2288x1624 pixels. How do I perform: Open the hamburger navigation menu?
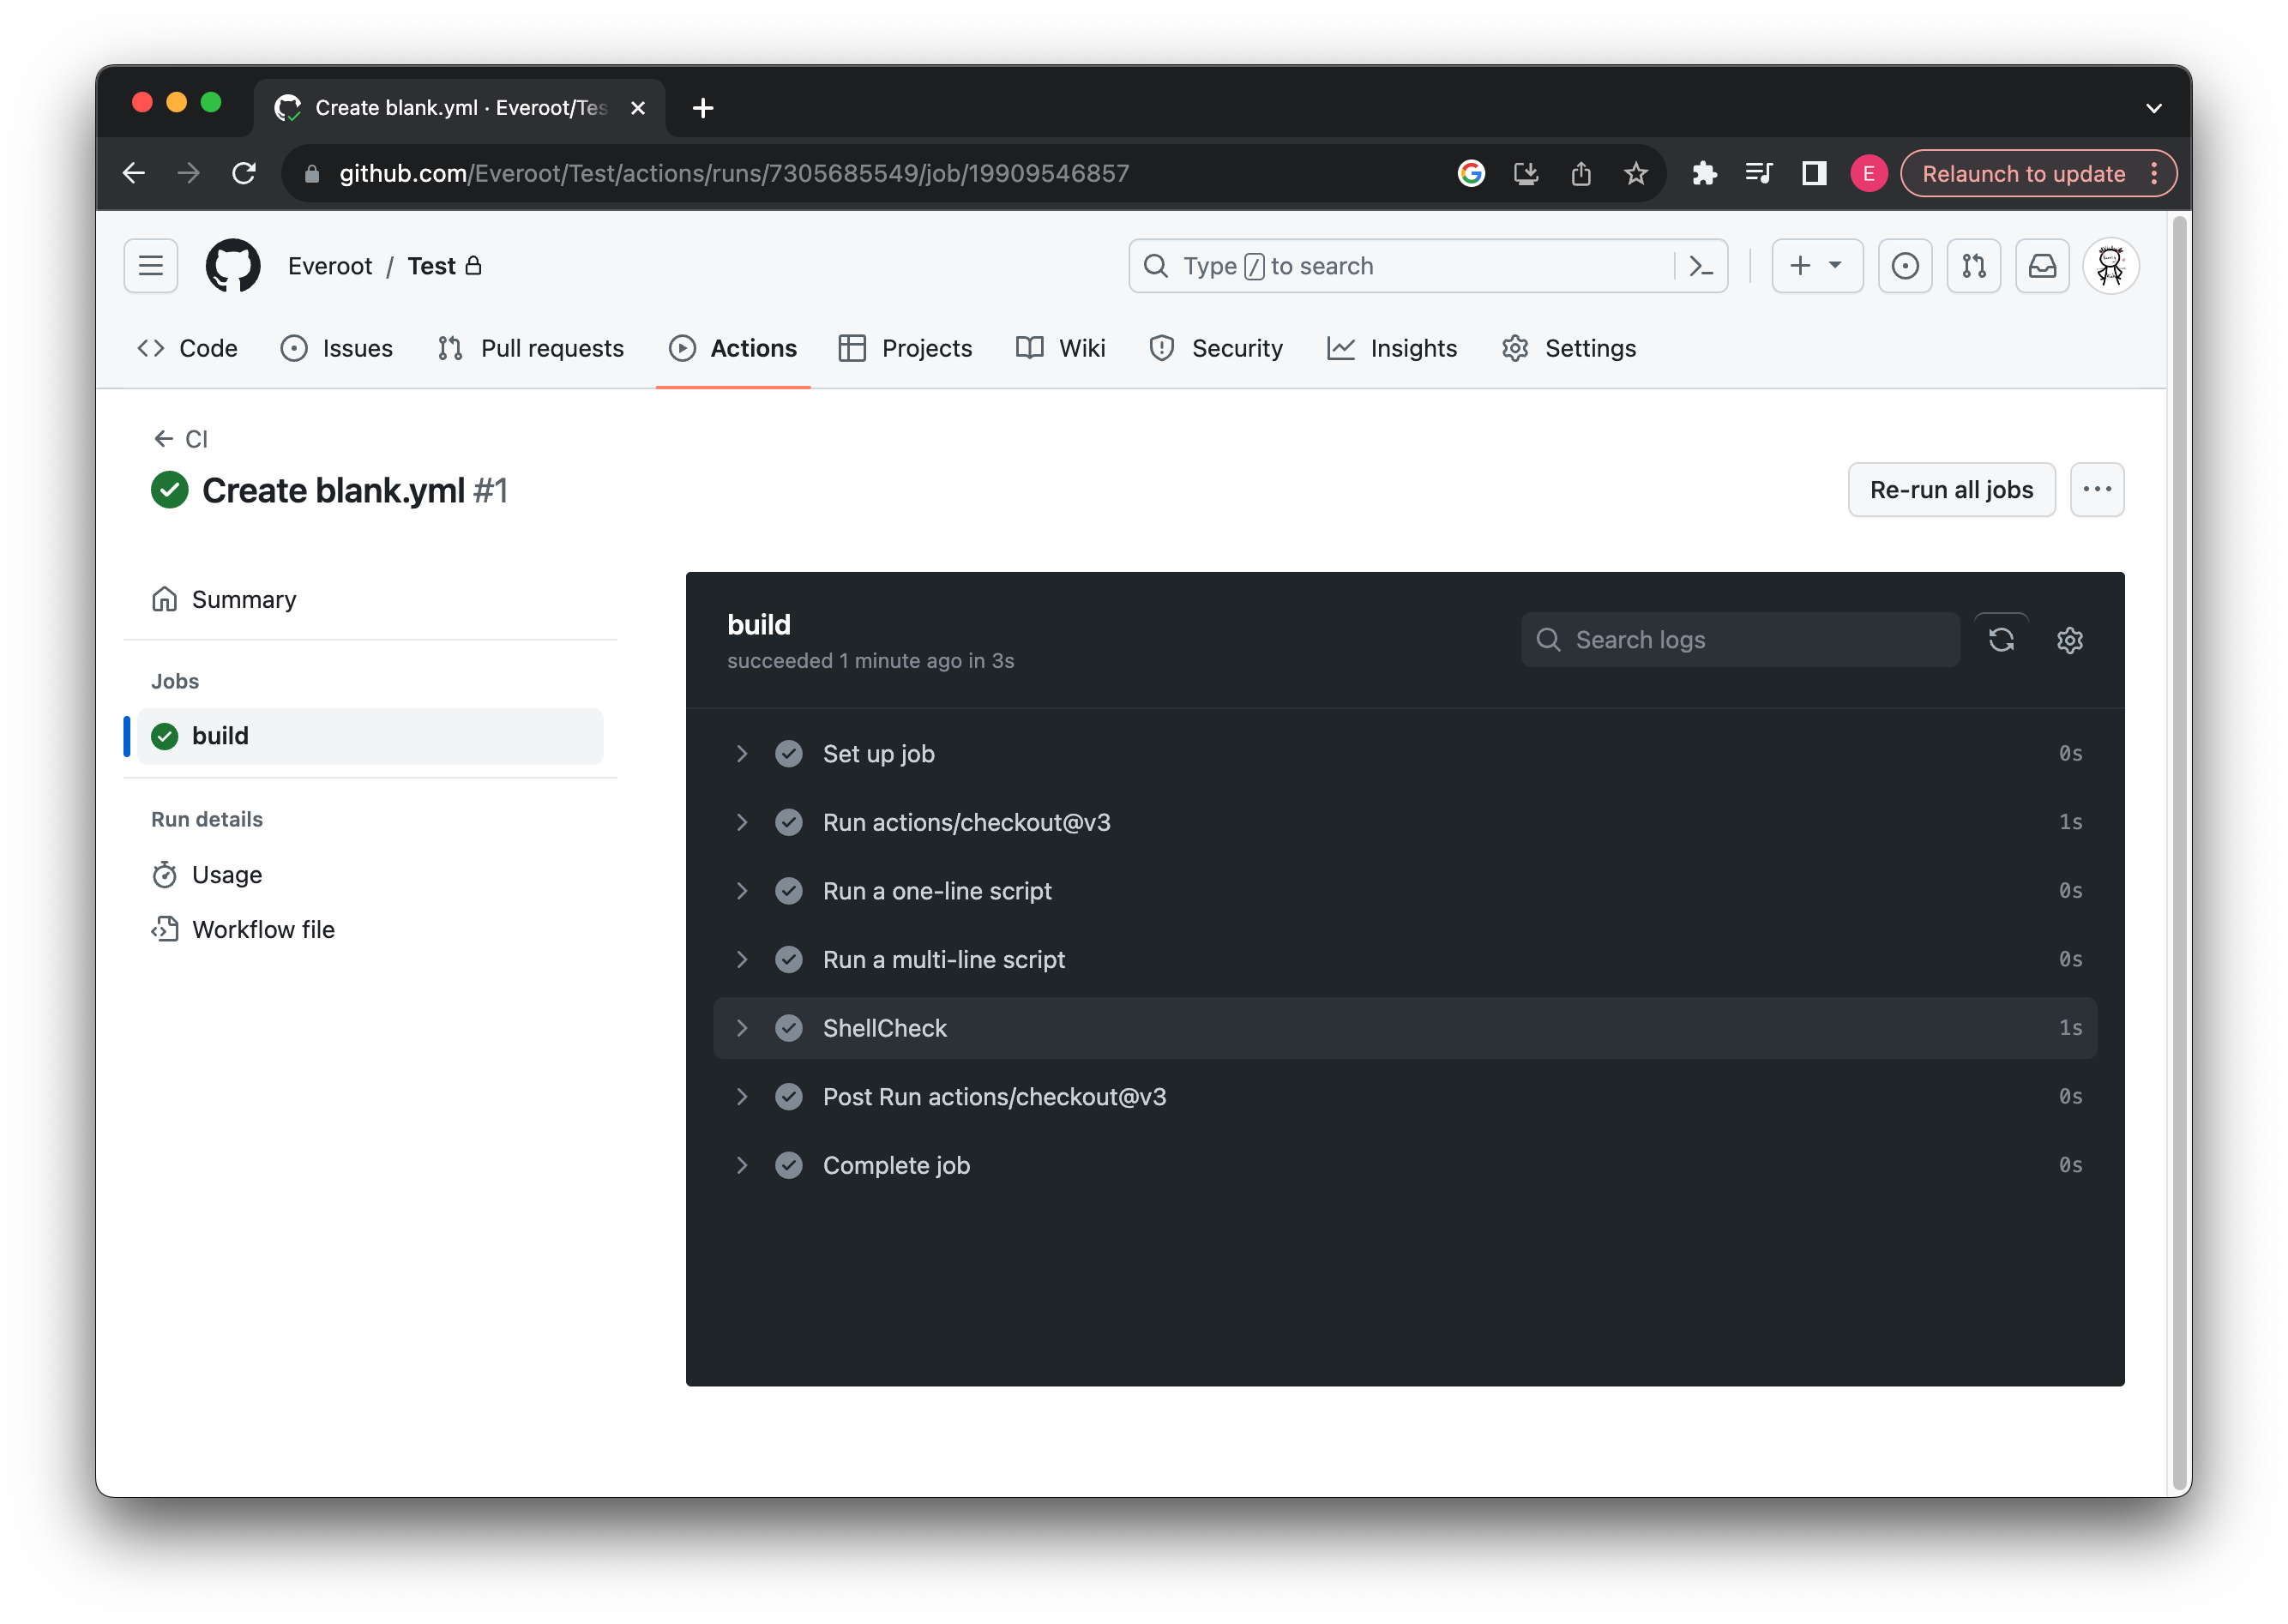(151, 266)
